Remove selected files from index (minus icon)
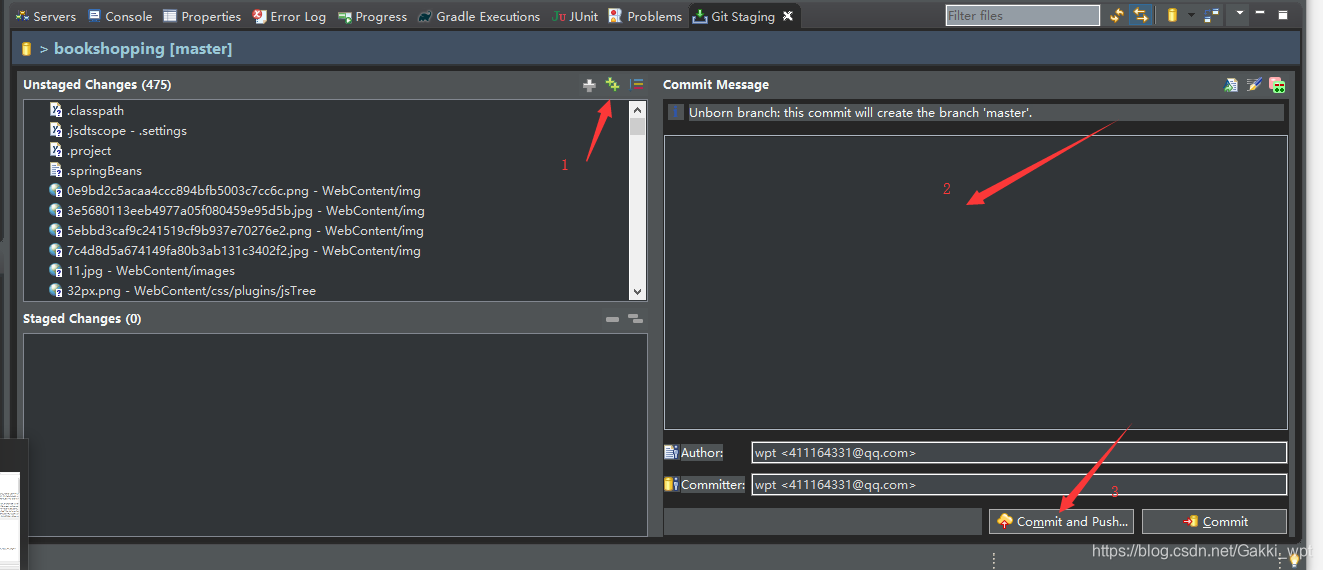 pos(612,319)
